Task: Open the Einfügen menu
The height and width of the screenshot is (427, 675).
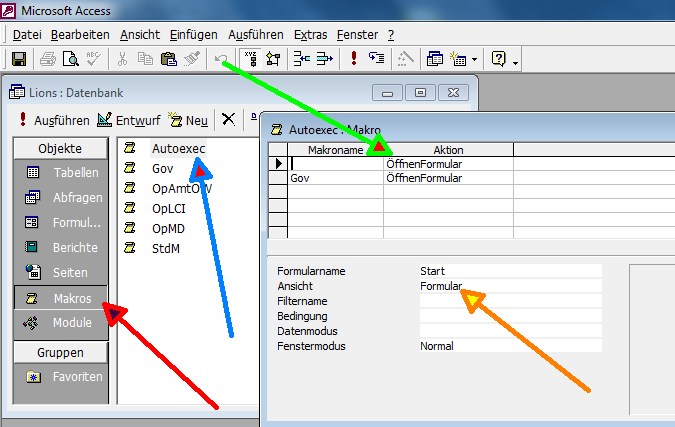Action: (x=193, y=35)
